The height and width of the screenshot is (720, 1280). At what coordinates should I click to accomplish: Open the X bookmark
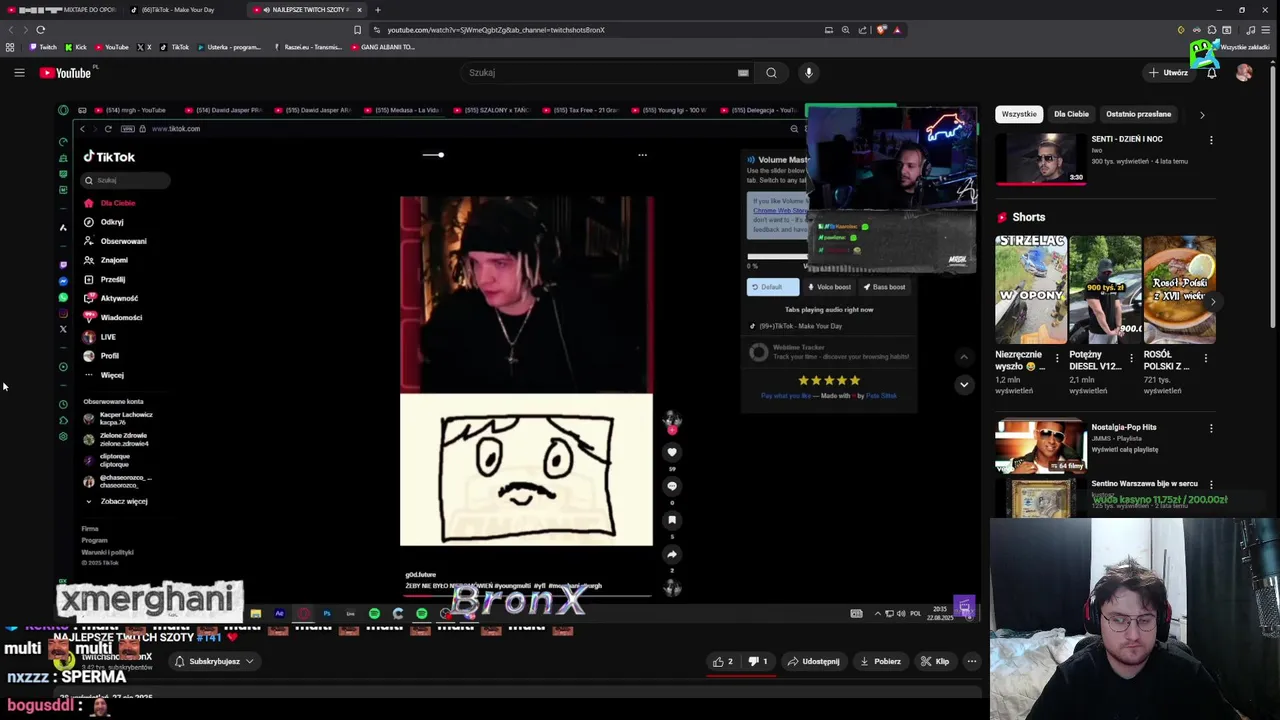pos(144,47)
